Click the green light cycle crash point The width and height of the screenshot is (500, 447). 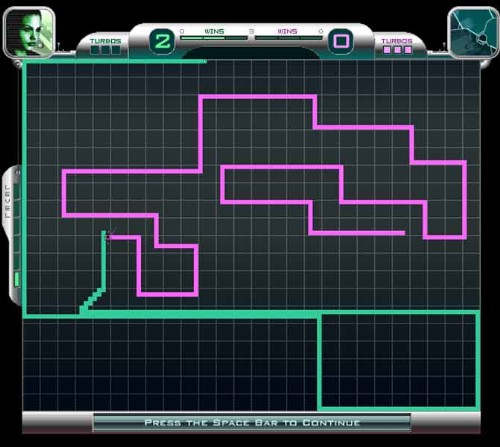107,236
